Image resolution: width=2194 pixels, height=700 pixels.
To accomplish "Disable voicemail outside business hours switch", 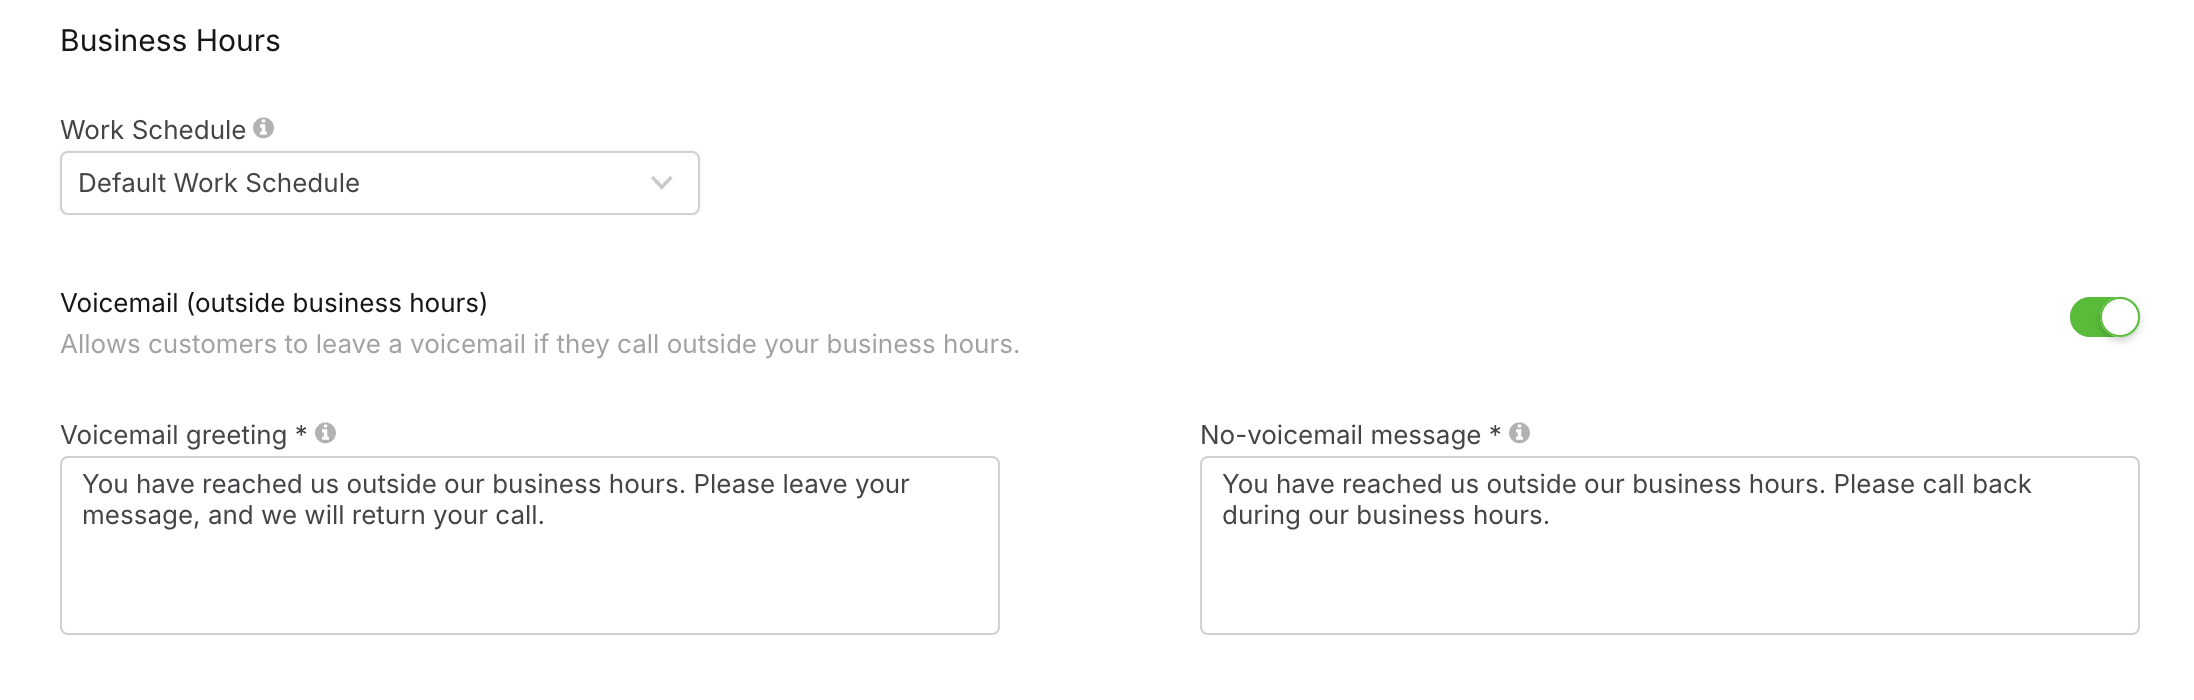I will coord(2104,317).
